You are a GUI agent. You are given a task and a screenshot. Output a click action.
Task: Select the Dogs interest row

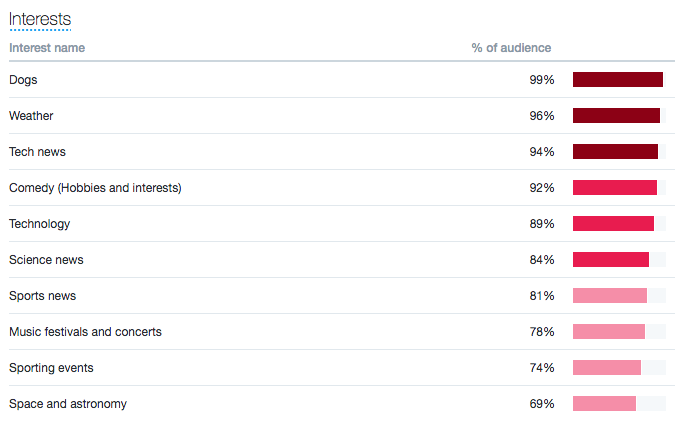[x=23, y=80]
